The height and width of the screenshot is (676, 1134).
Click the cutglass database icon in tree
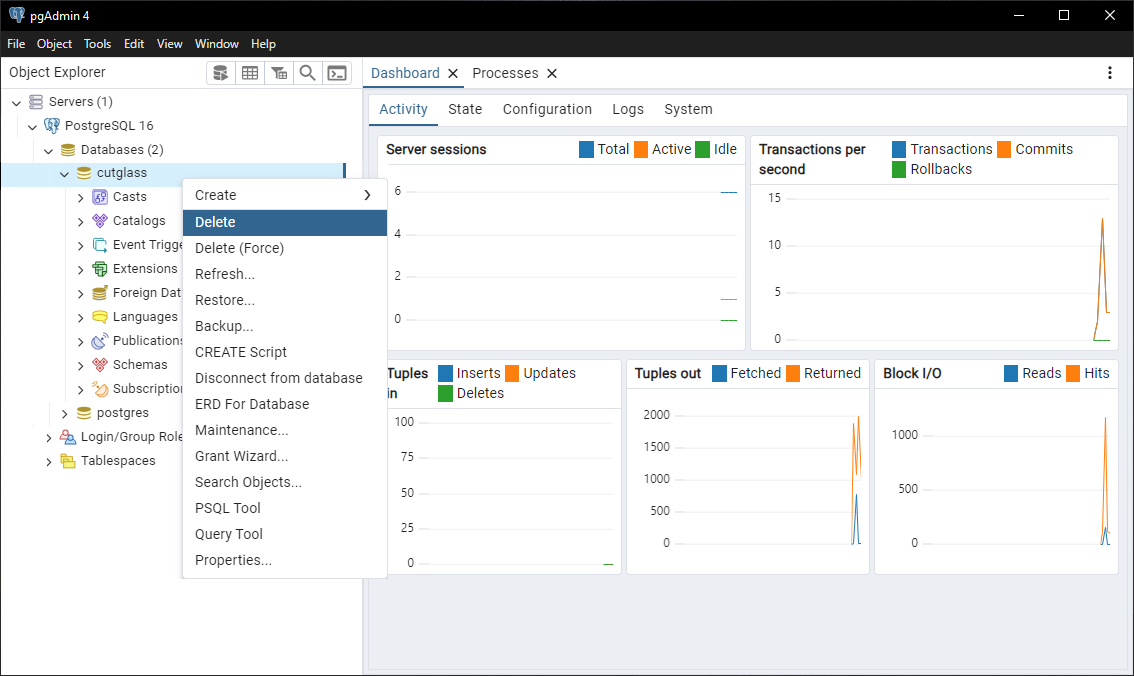pos(84,173)
